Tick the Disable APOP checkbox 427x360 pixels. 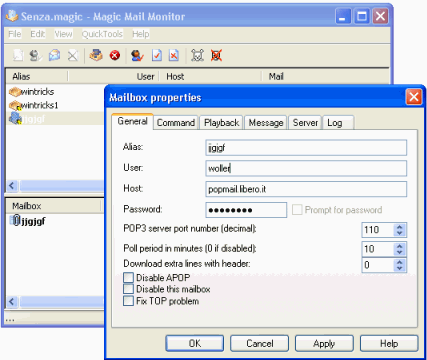(x=128, y=277)
